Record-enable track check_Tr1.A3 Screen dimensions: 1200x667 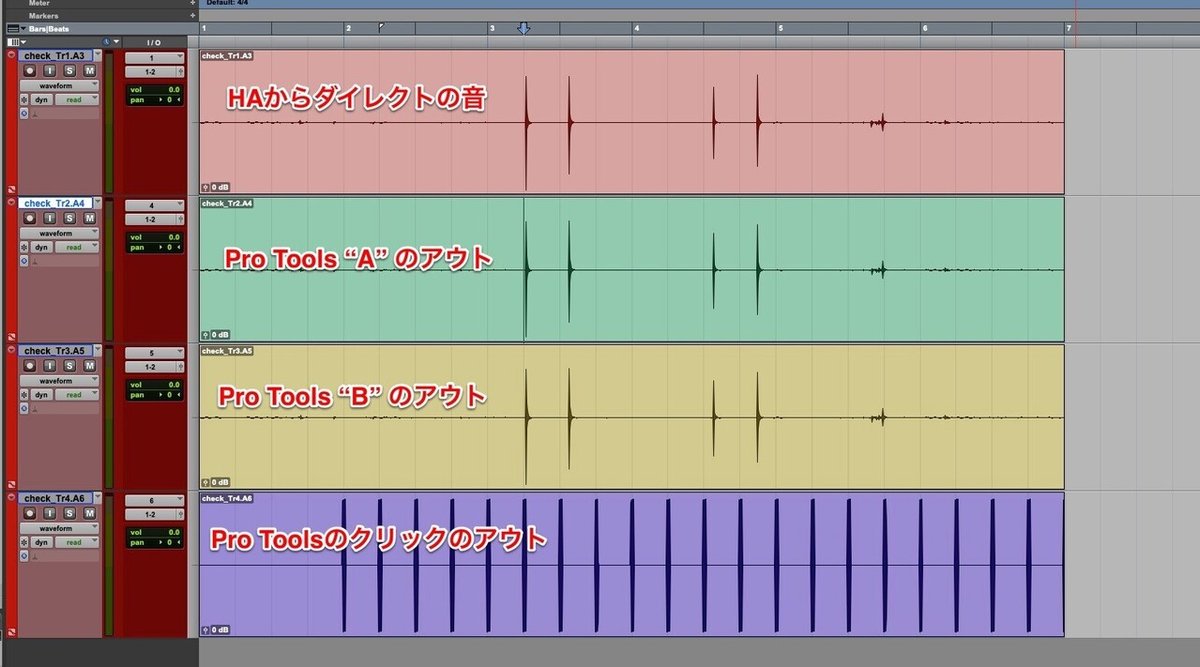pos(30,71)
